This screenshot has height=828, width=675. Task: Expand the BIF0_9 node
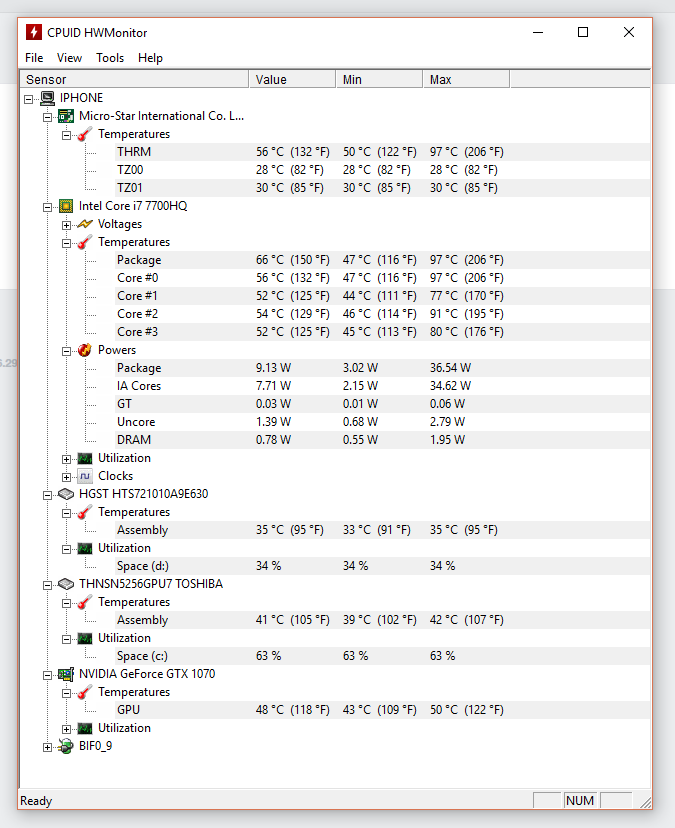click(48, 747)
